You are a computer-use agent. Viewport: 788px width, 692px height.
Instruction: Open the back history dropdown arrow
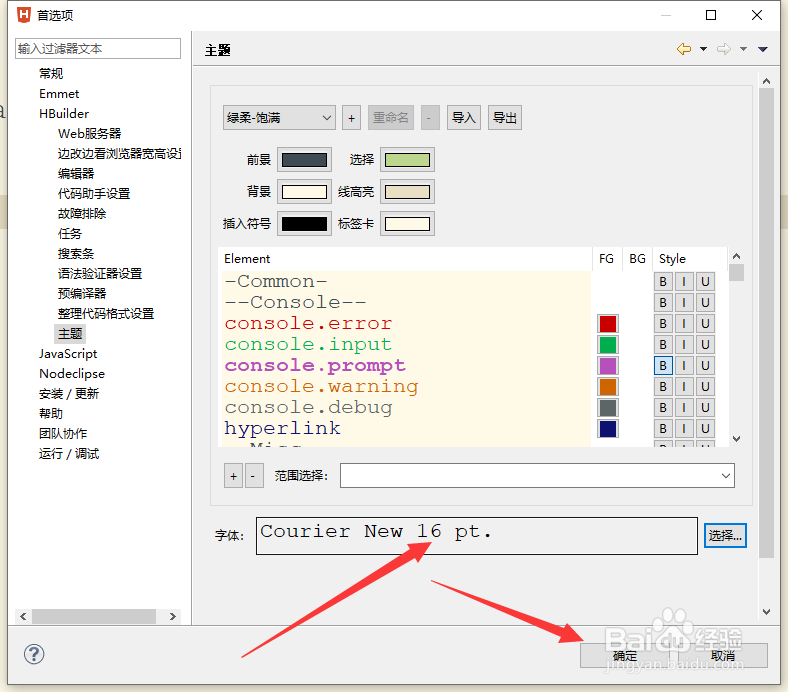pyautogui.click(x=704, y=49)
